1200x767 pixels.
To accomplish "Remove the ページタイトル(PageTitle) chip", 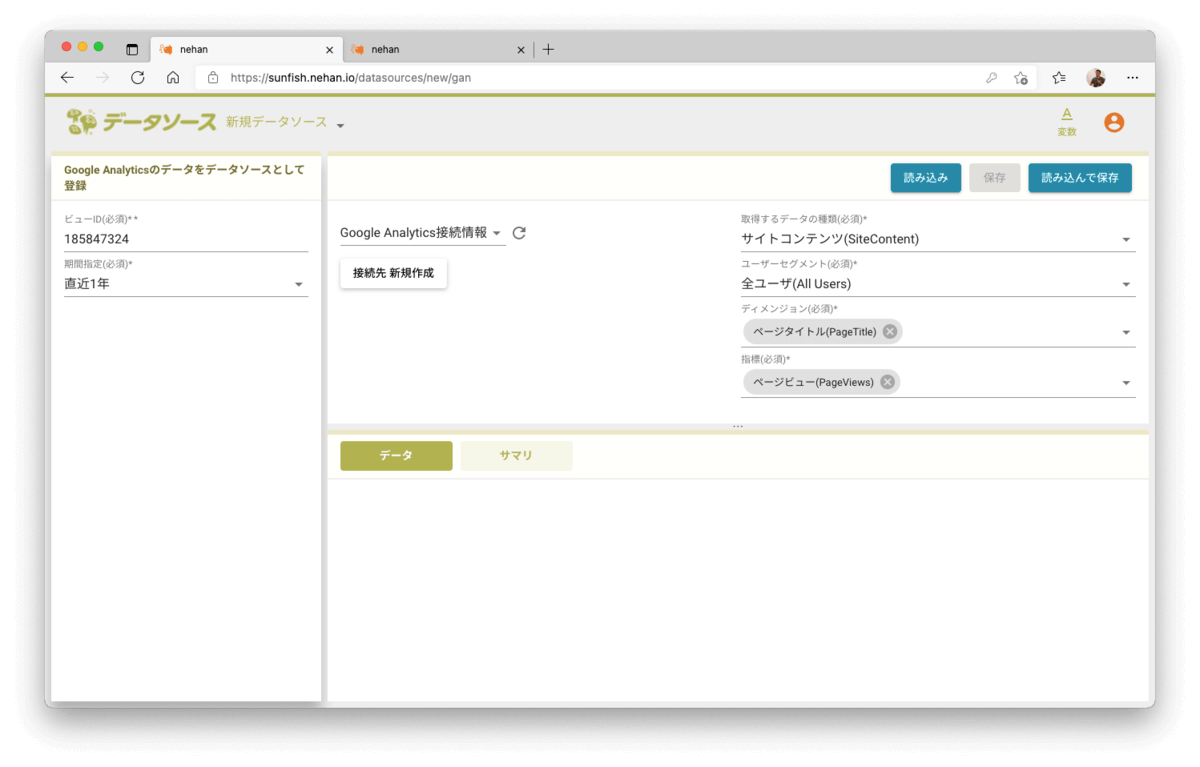I will (890, 332).
